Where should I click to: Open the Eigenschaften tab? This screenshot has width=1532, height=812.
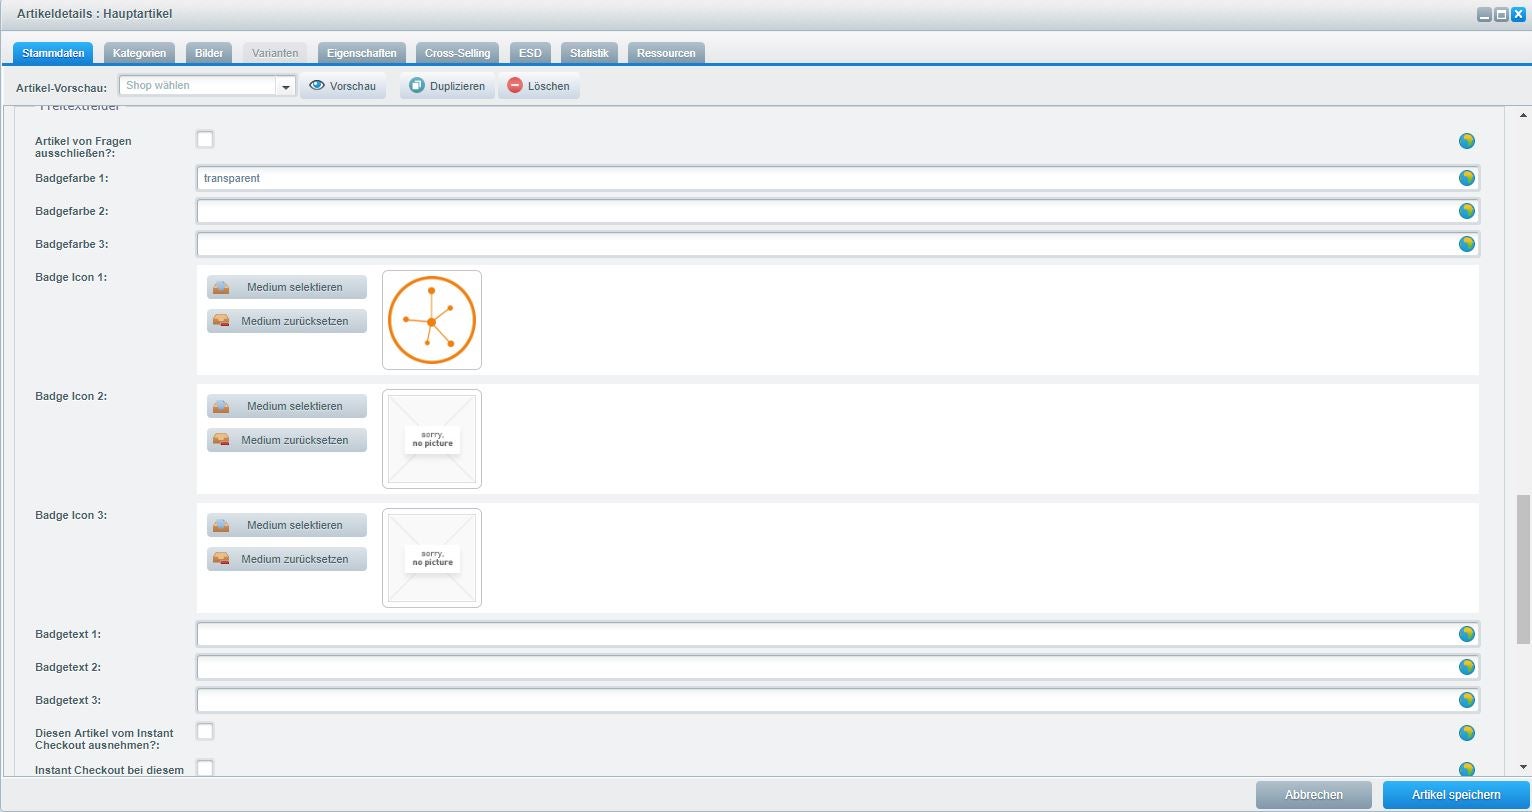[x=362, y=53]
